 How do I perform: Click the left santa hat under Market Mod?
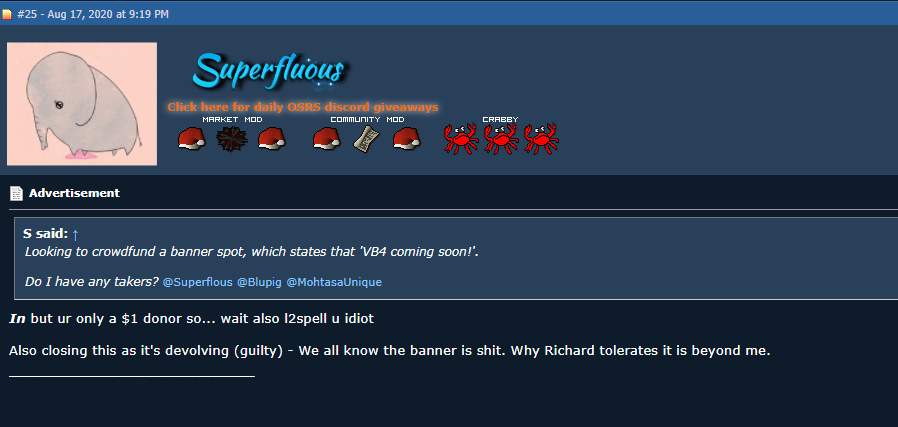(192, 139)
